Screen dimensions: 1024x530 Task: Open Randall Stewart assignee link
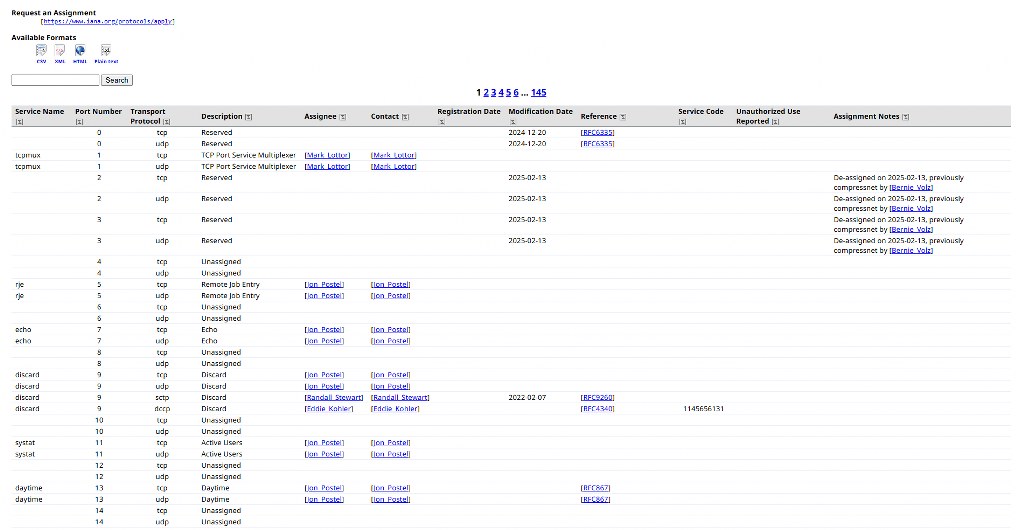[x=334, y=398]
